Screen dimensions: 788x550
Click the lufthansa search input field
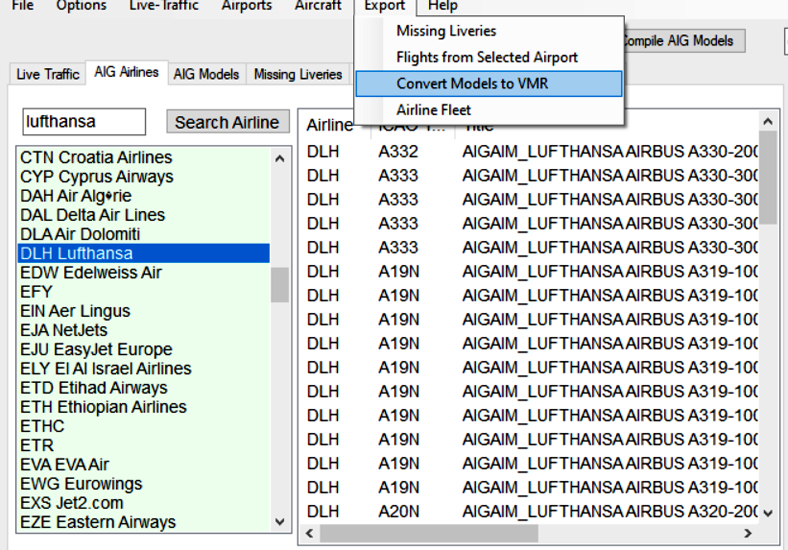84,122
